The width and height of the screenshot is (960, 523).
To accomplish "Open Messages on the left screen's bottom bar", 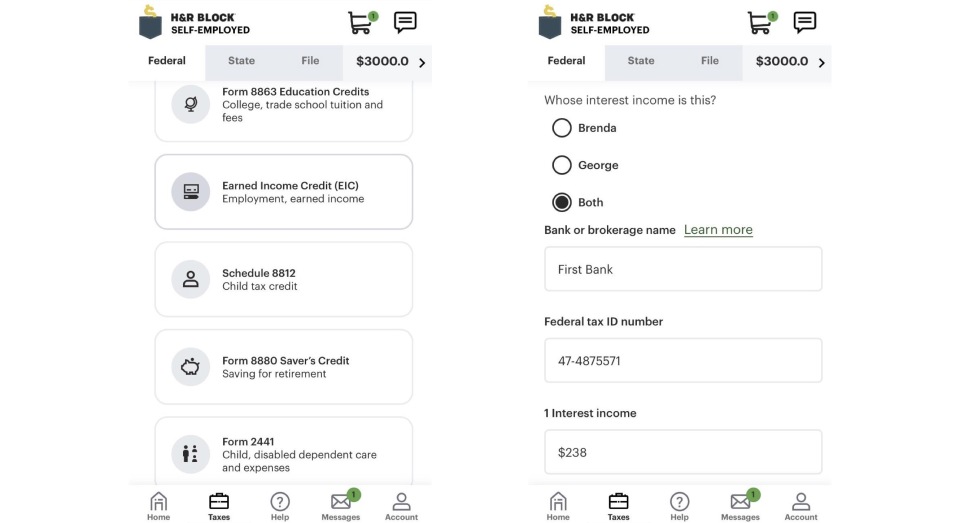I will (x=341, y=505).
